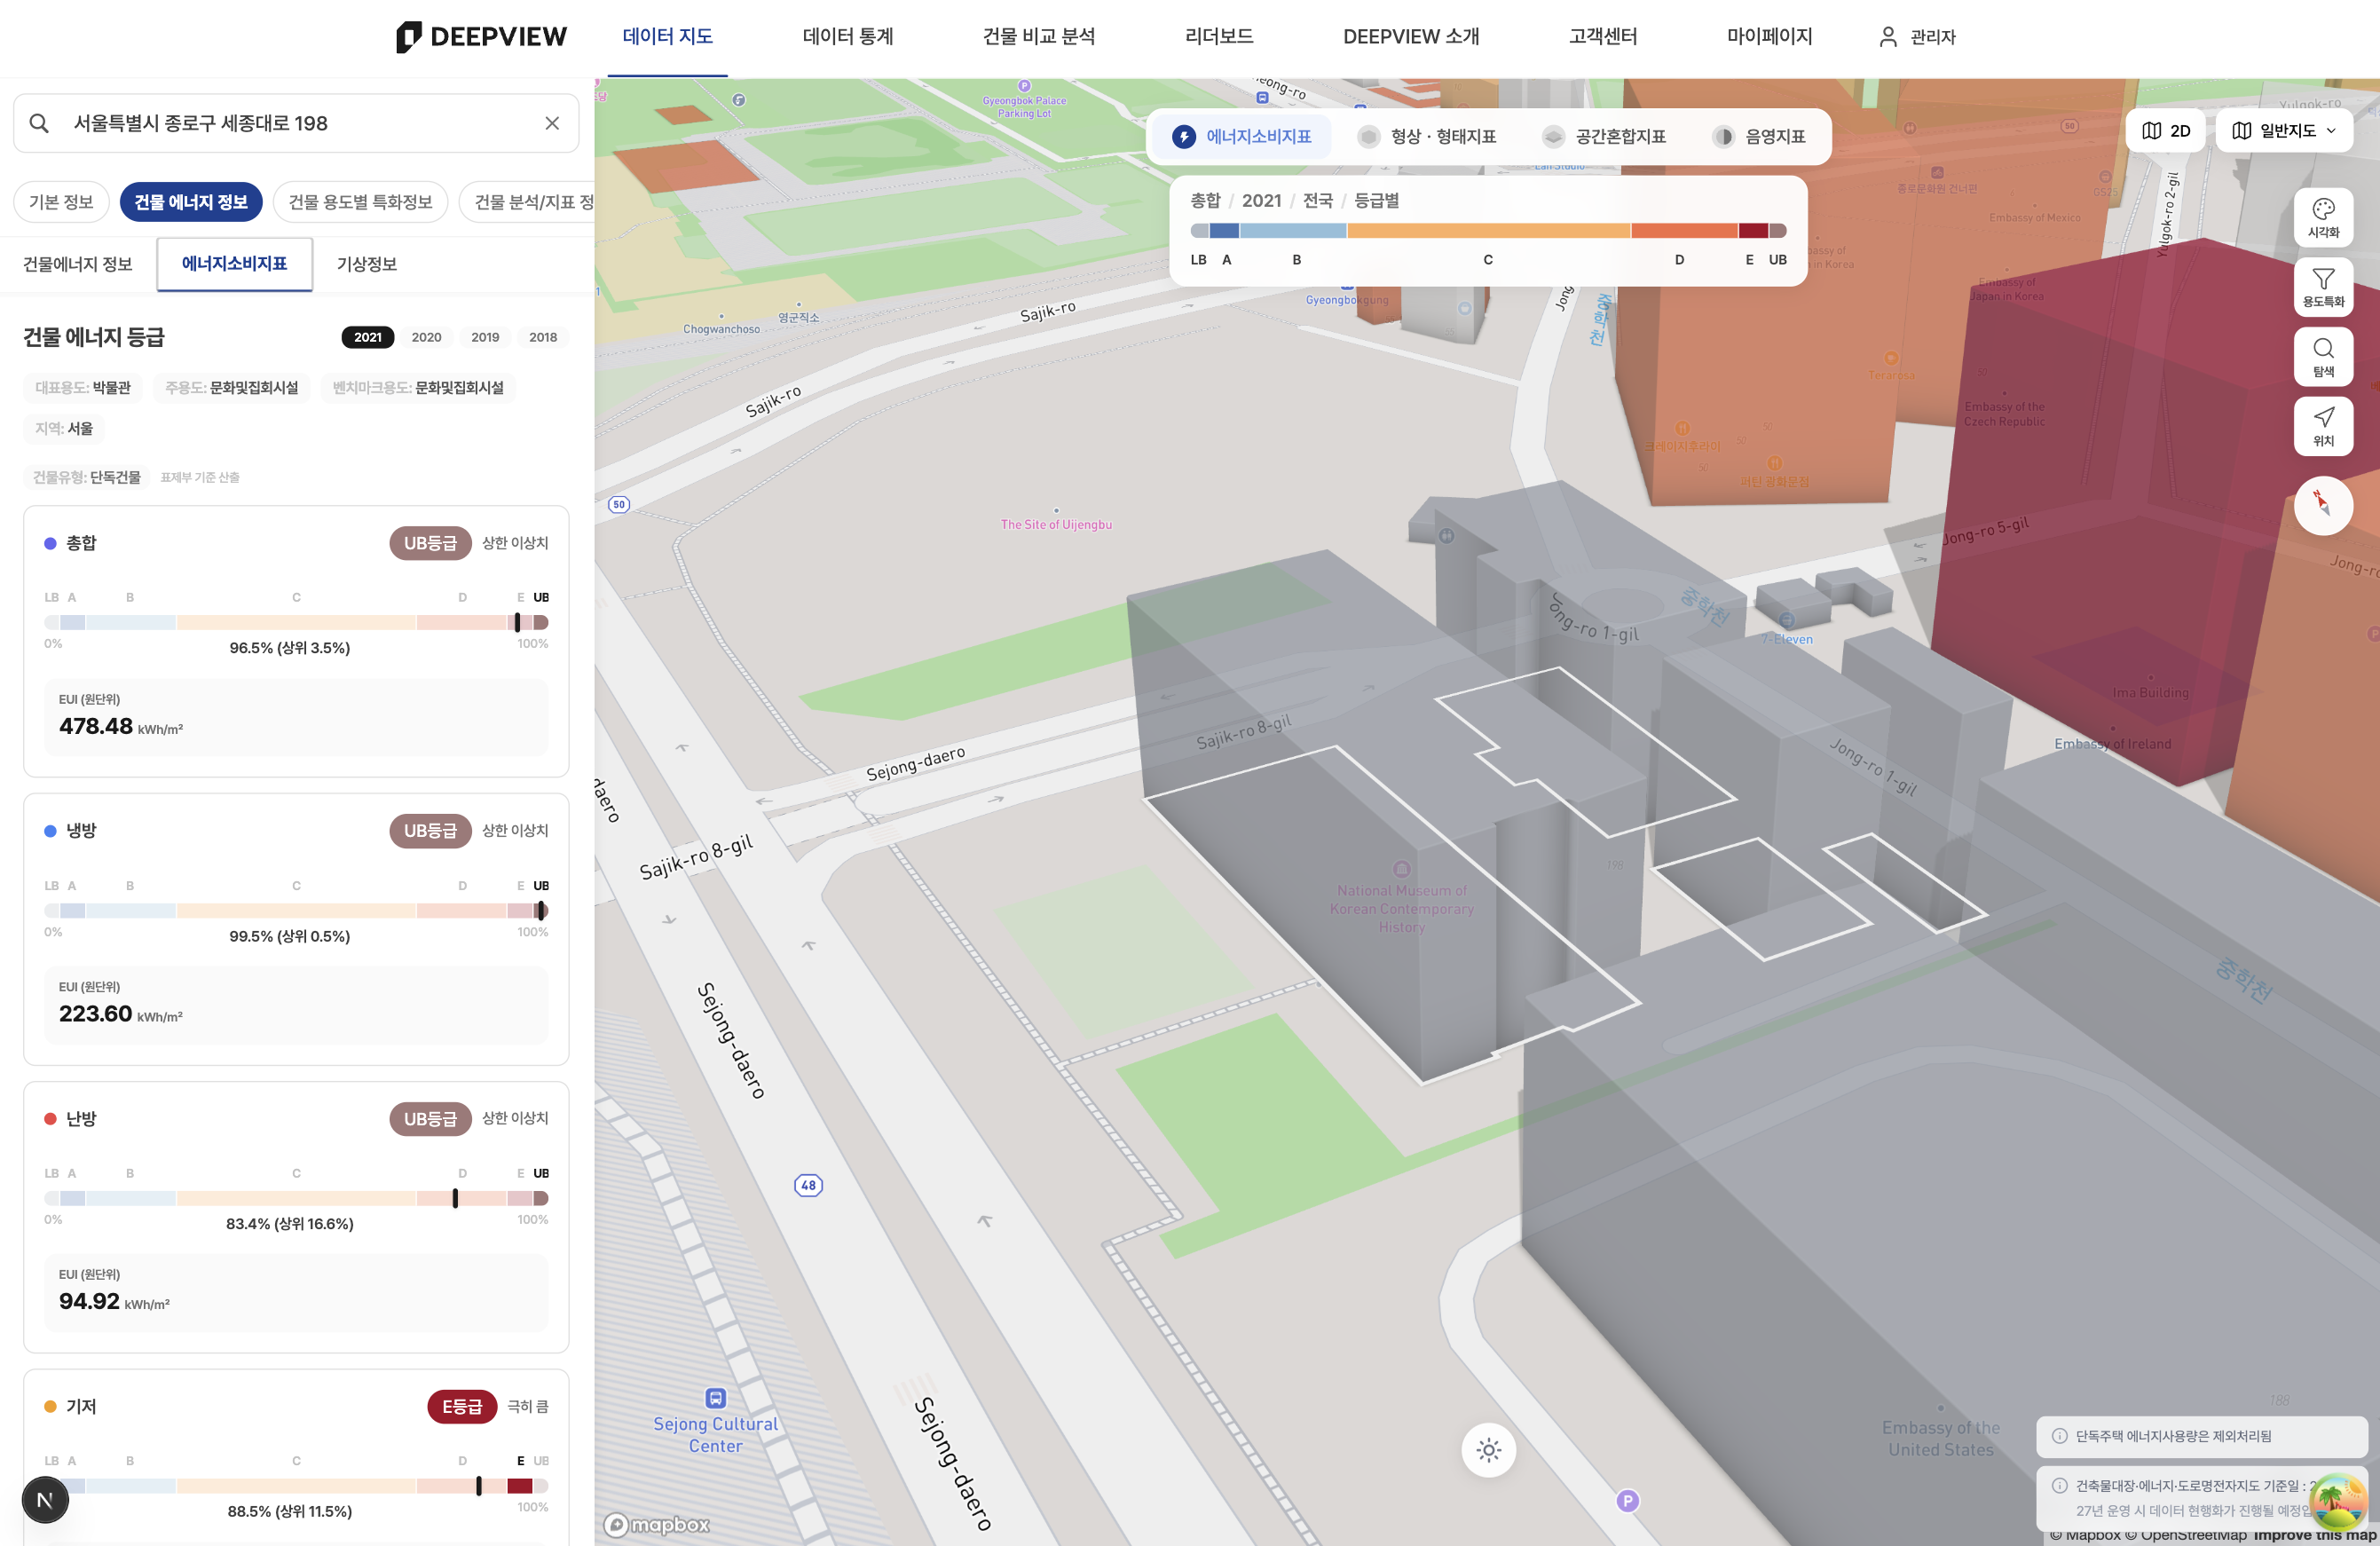
Task: Click the 난방 percentile grade bar
Action: (x=296, y=1198)
